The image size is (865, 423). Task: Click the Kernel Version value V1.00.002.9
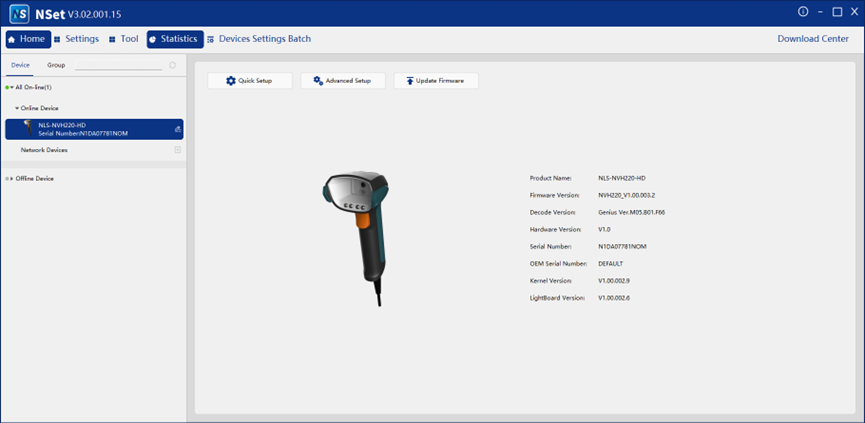tap(614, 281)
